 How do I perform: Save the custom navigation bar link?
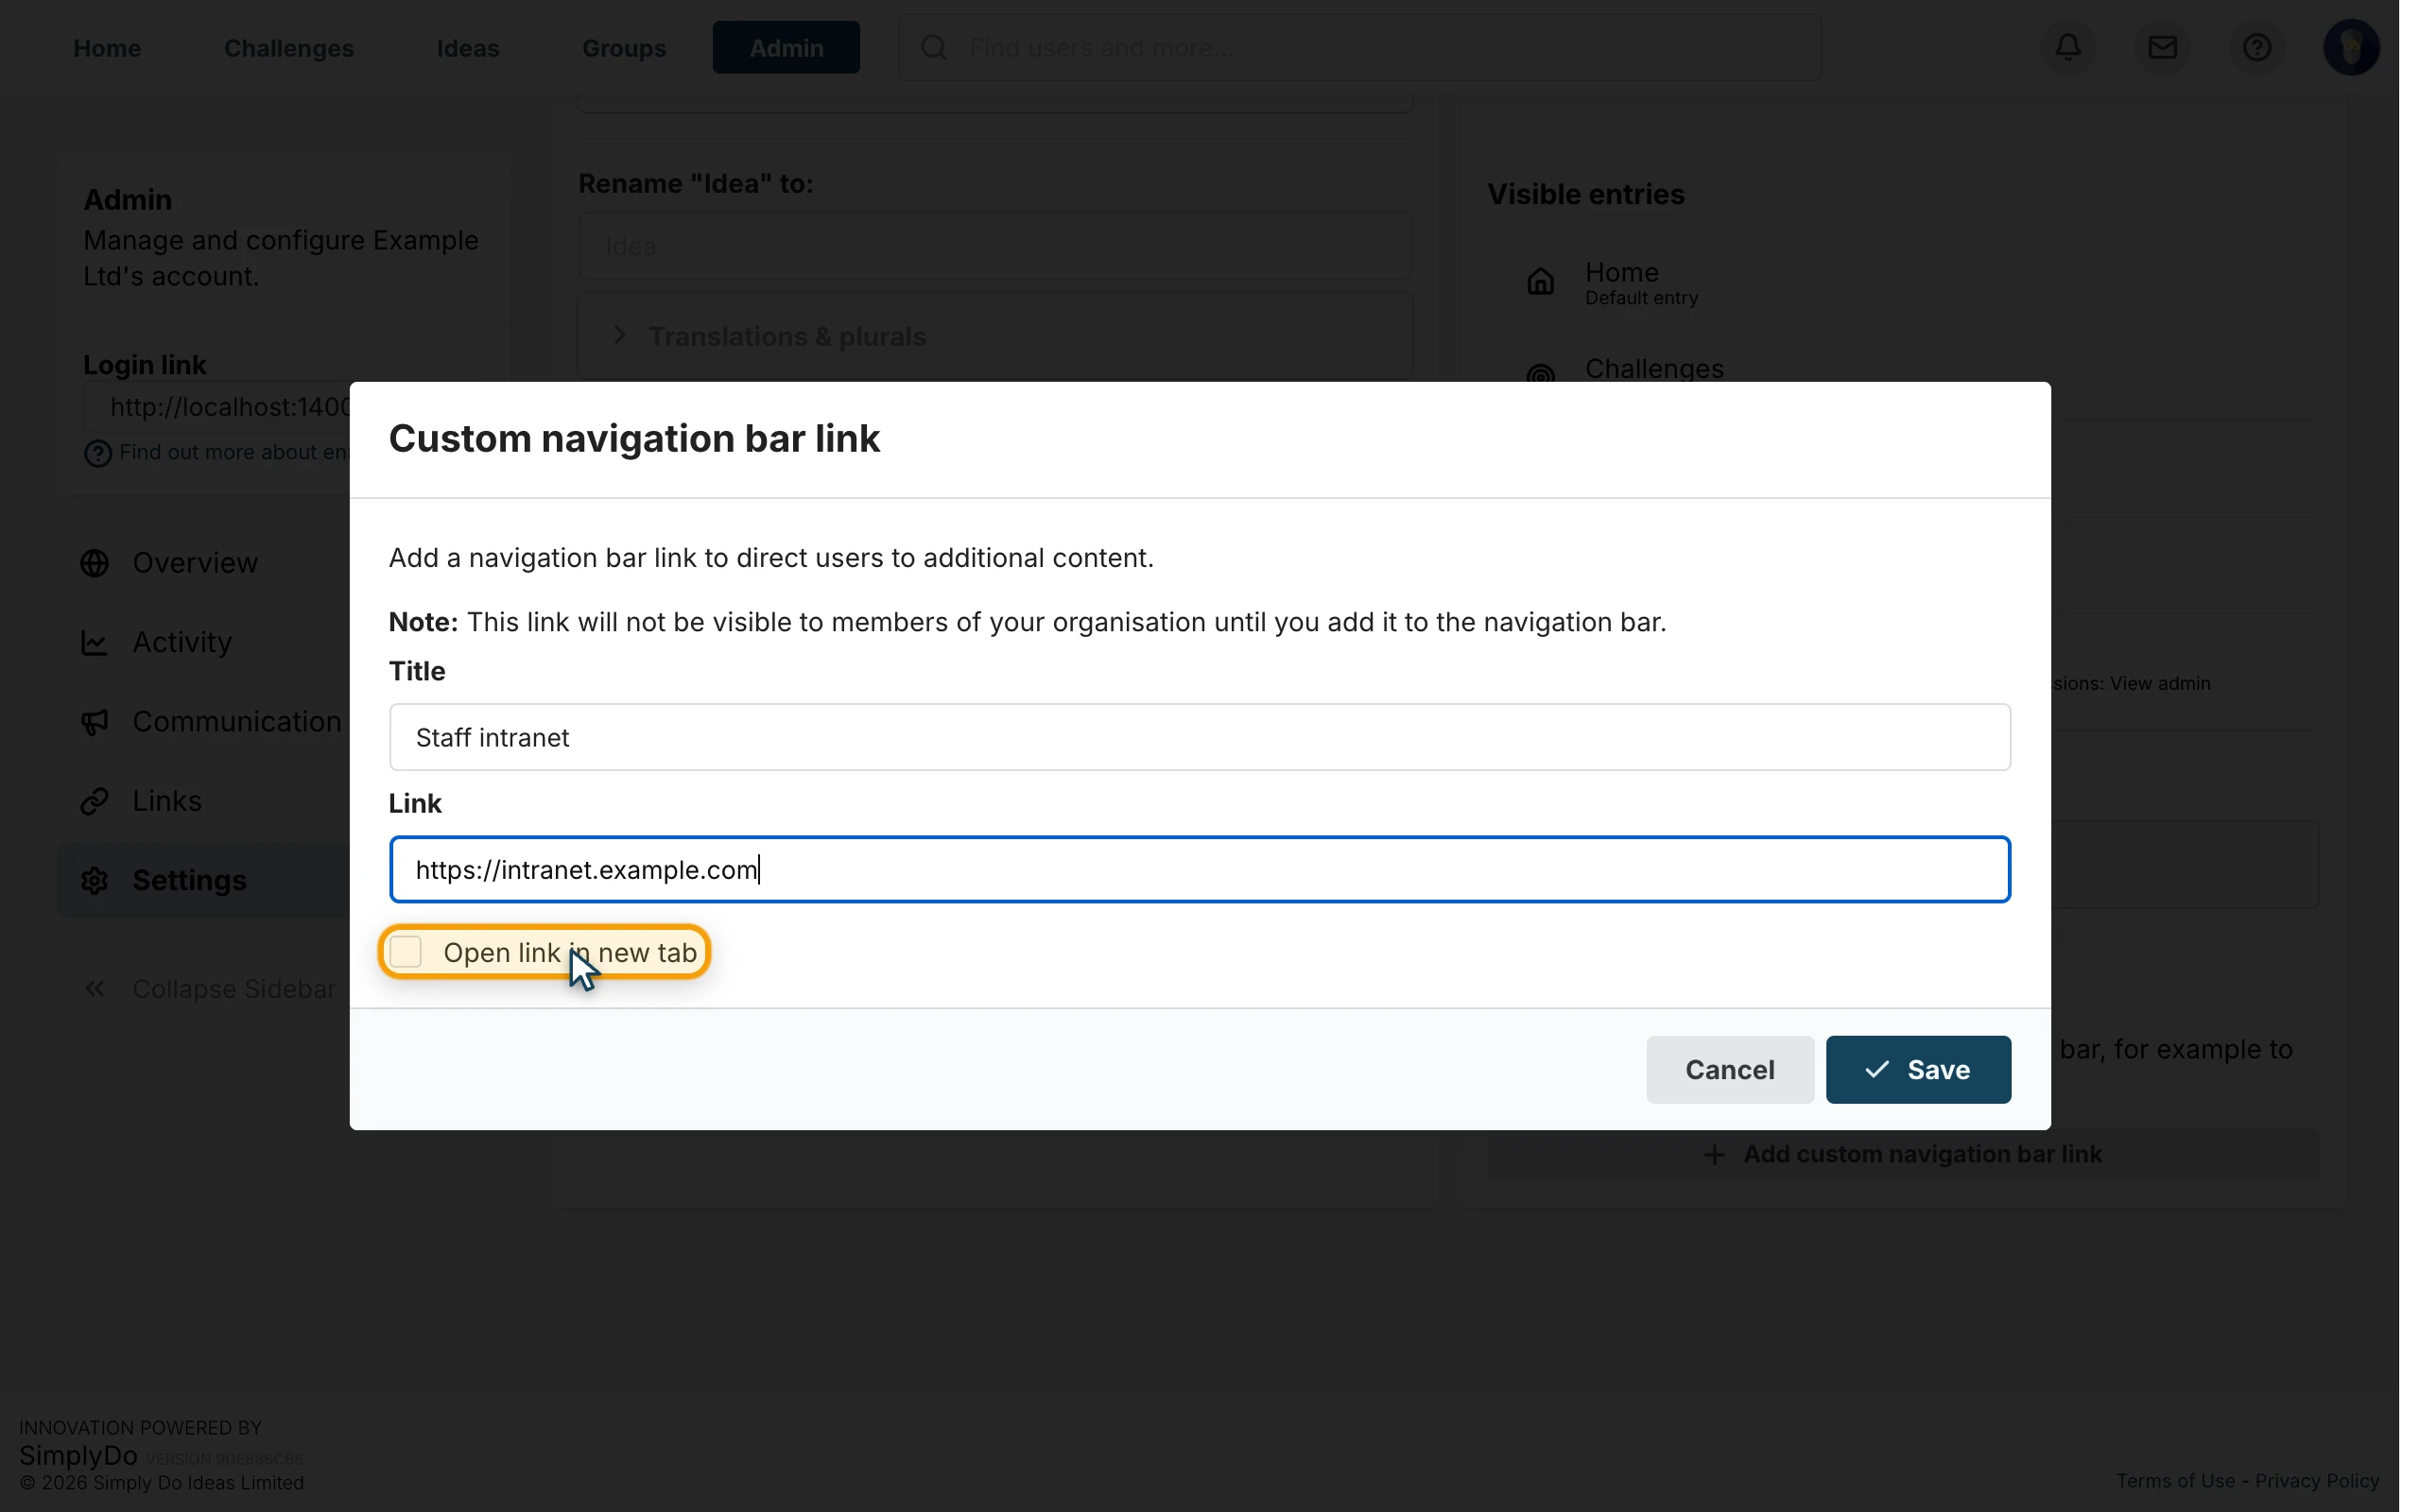point(1918,1070)
